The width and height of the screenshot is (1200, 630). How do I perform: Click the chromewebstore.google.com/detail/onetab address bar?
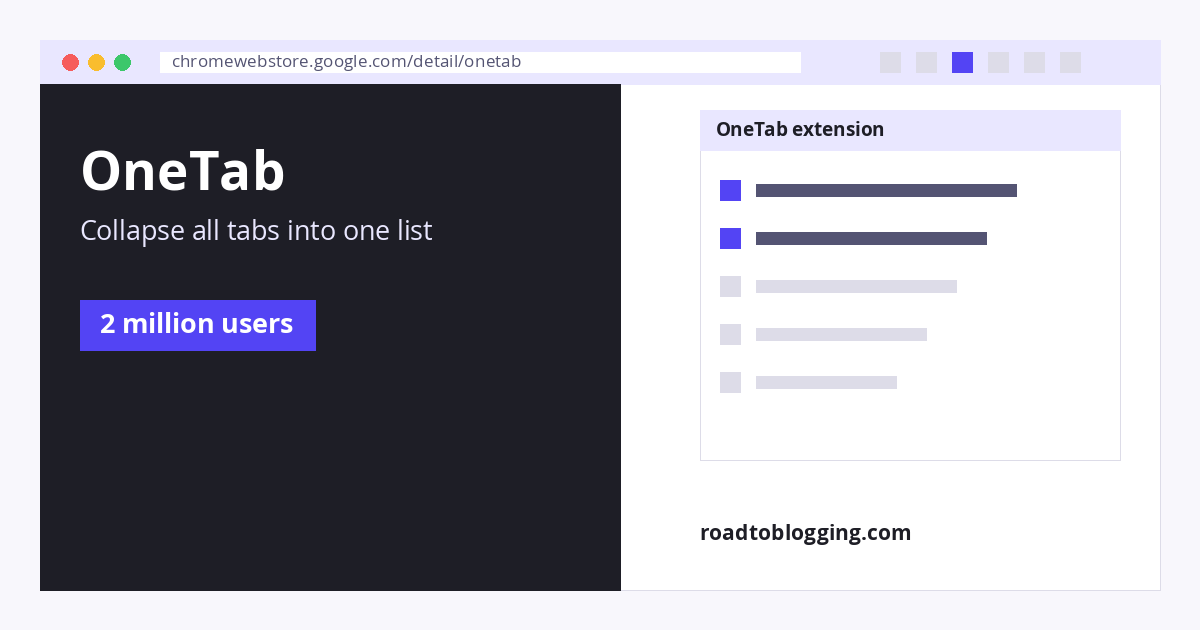tap(480, 62)
